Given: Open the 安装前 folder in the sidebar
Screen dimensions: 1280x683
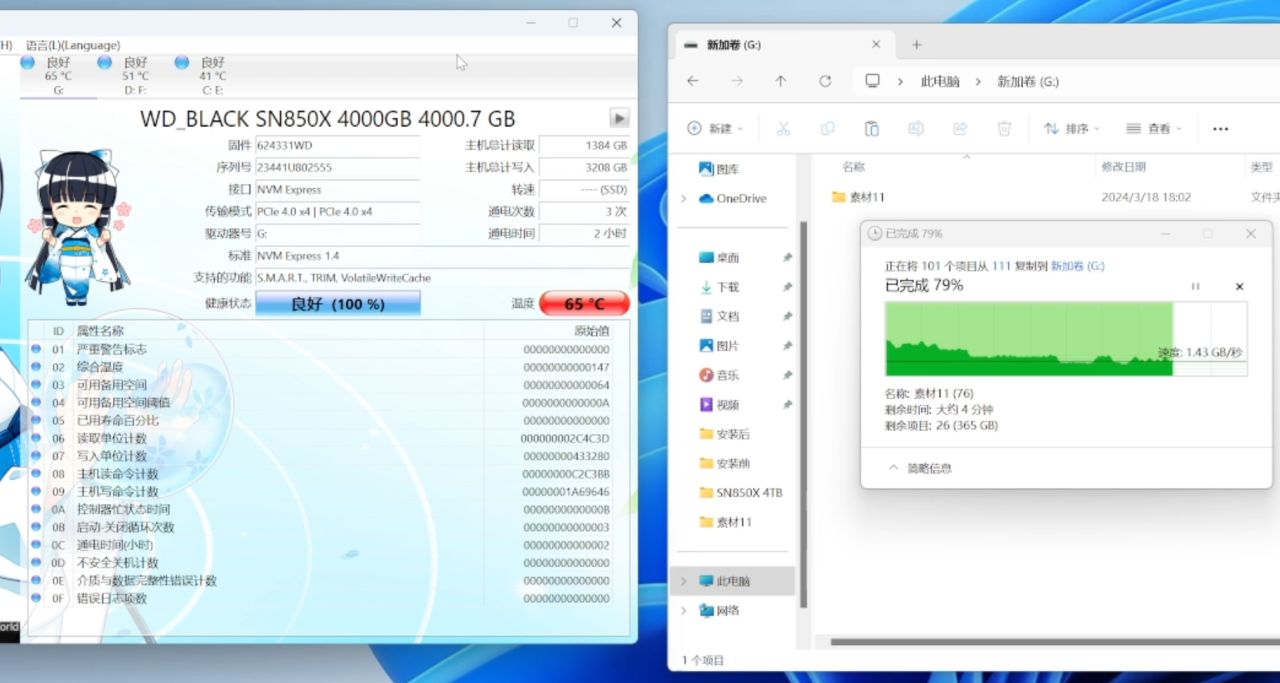Looking at the screenshot, I should [724, 464].
